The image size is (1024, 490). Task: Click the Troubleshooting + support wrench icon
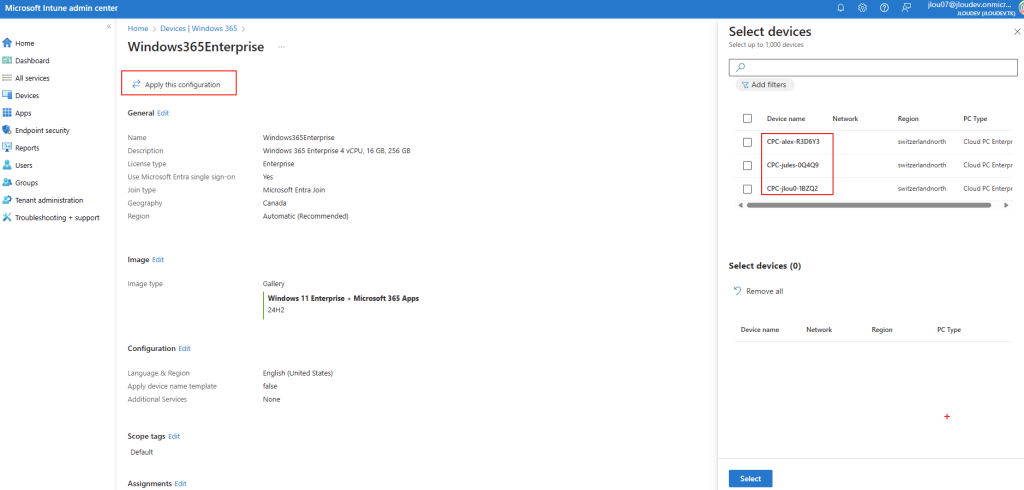click(7, 218)
